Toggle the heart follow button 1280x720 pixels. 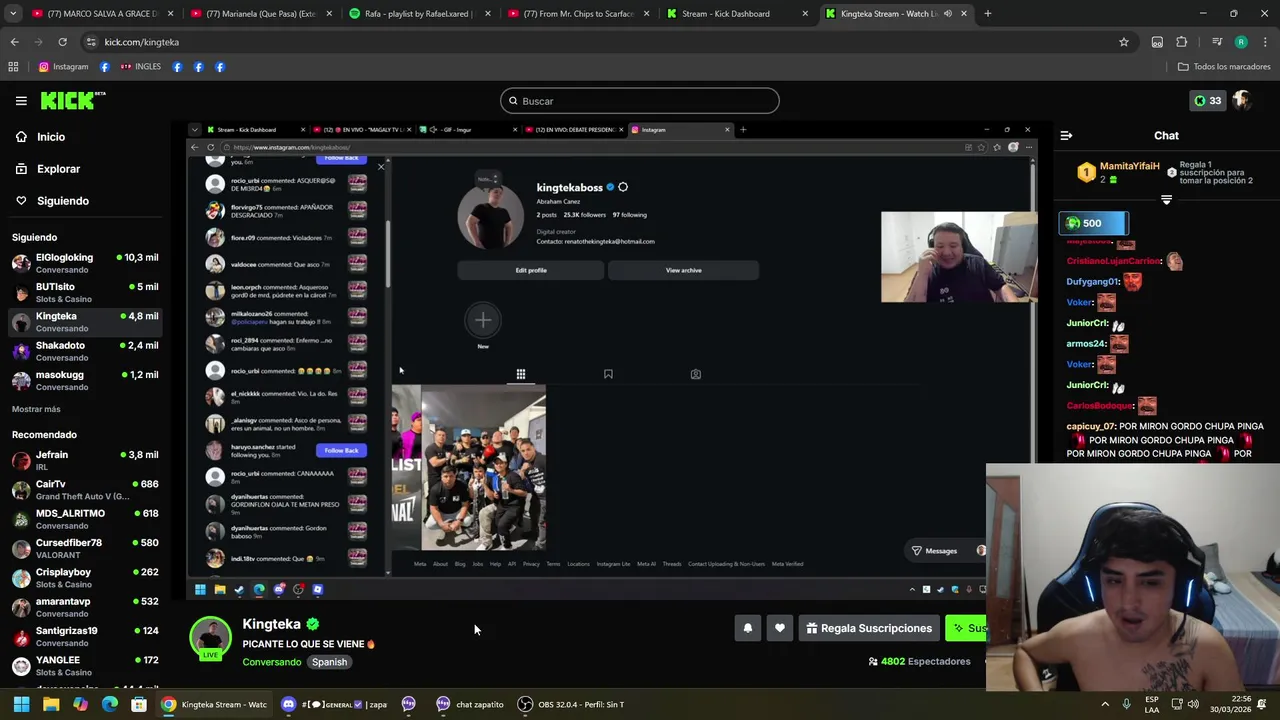[780, 628]
